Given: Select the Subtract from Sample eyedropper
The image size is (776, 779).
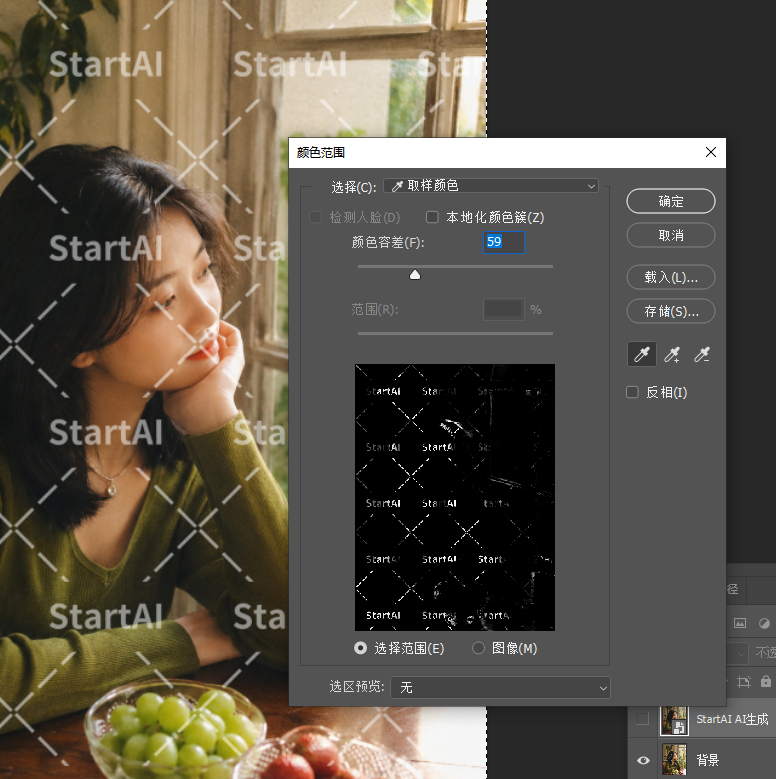Looking at the screenshot, I should (x=701, y=354).
